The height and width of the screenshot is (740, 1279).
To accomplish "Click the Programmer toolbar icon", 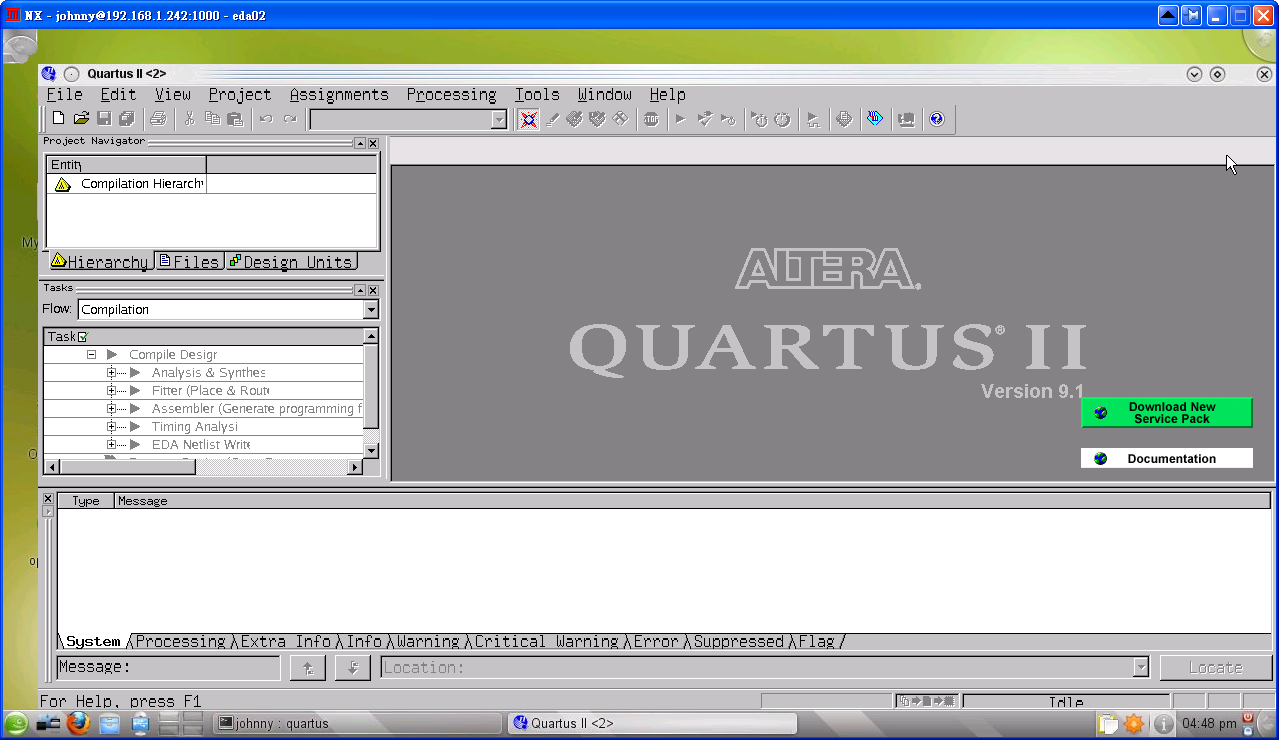I will tap(875, 119).
